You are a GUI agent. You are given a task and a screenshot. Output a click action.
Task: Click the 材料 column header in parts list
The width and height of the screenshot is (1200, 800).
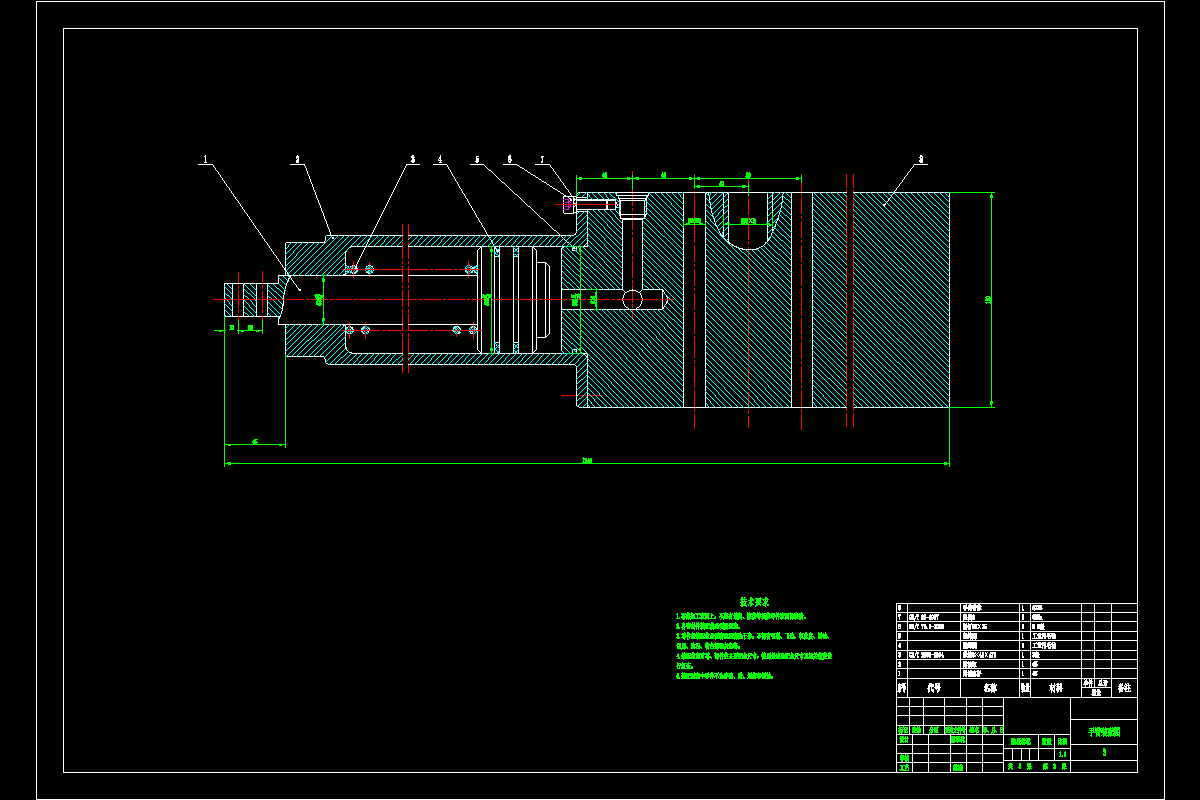[1056, 688]
